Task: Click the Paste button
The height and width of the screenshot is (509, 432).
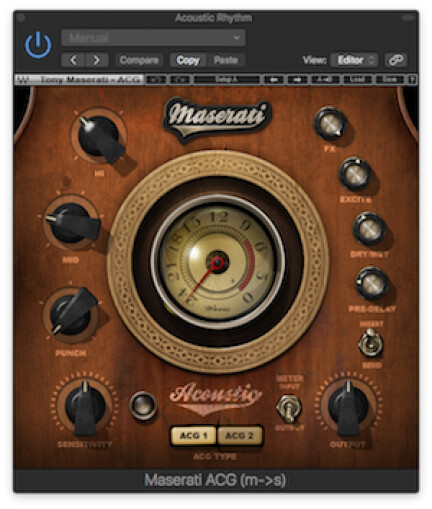Action: (226, 60)
